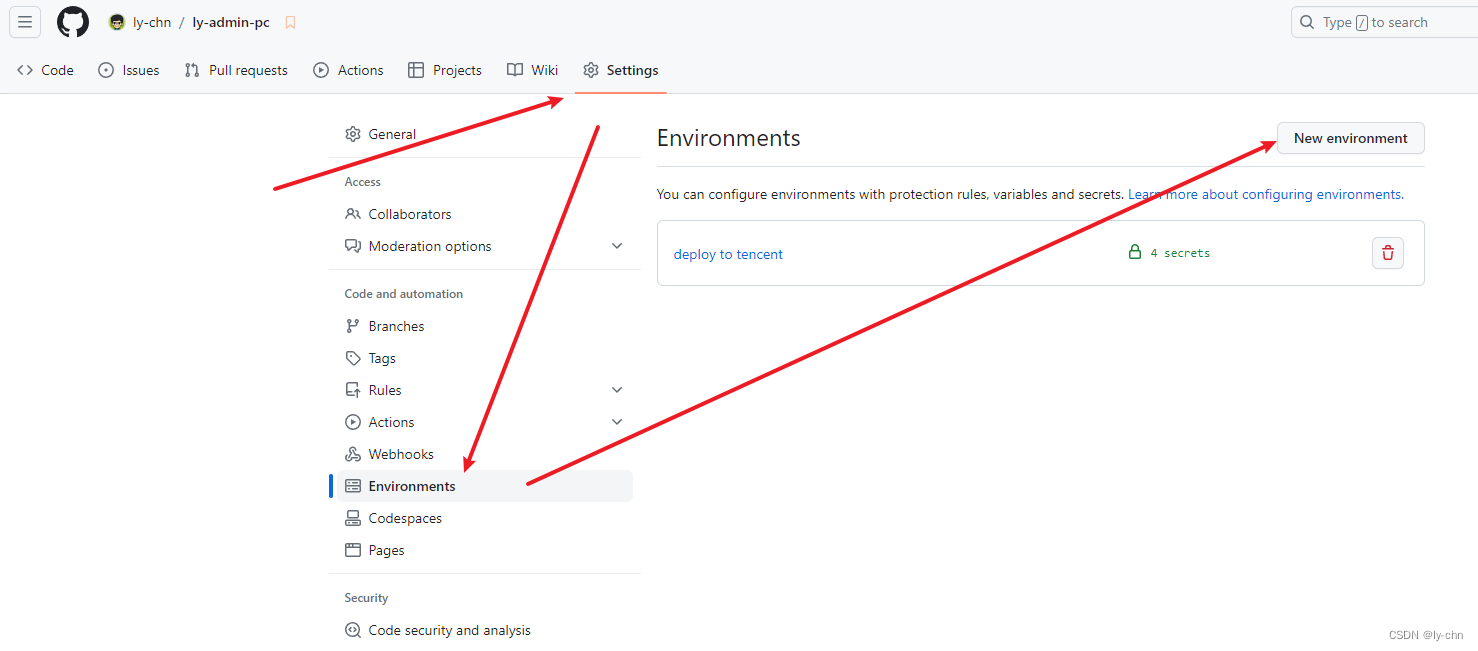The width and height of the screenshot is (1478, 651).
Task: Open the Webhooks settings via its icon
Action: pos(352,453)
